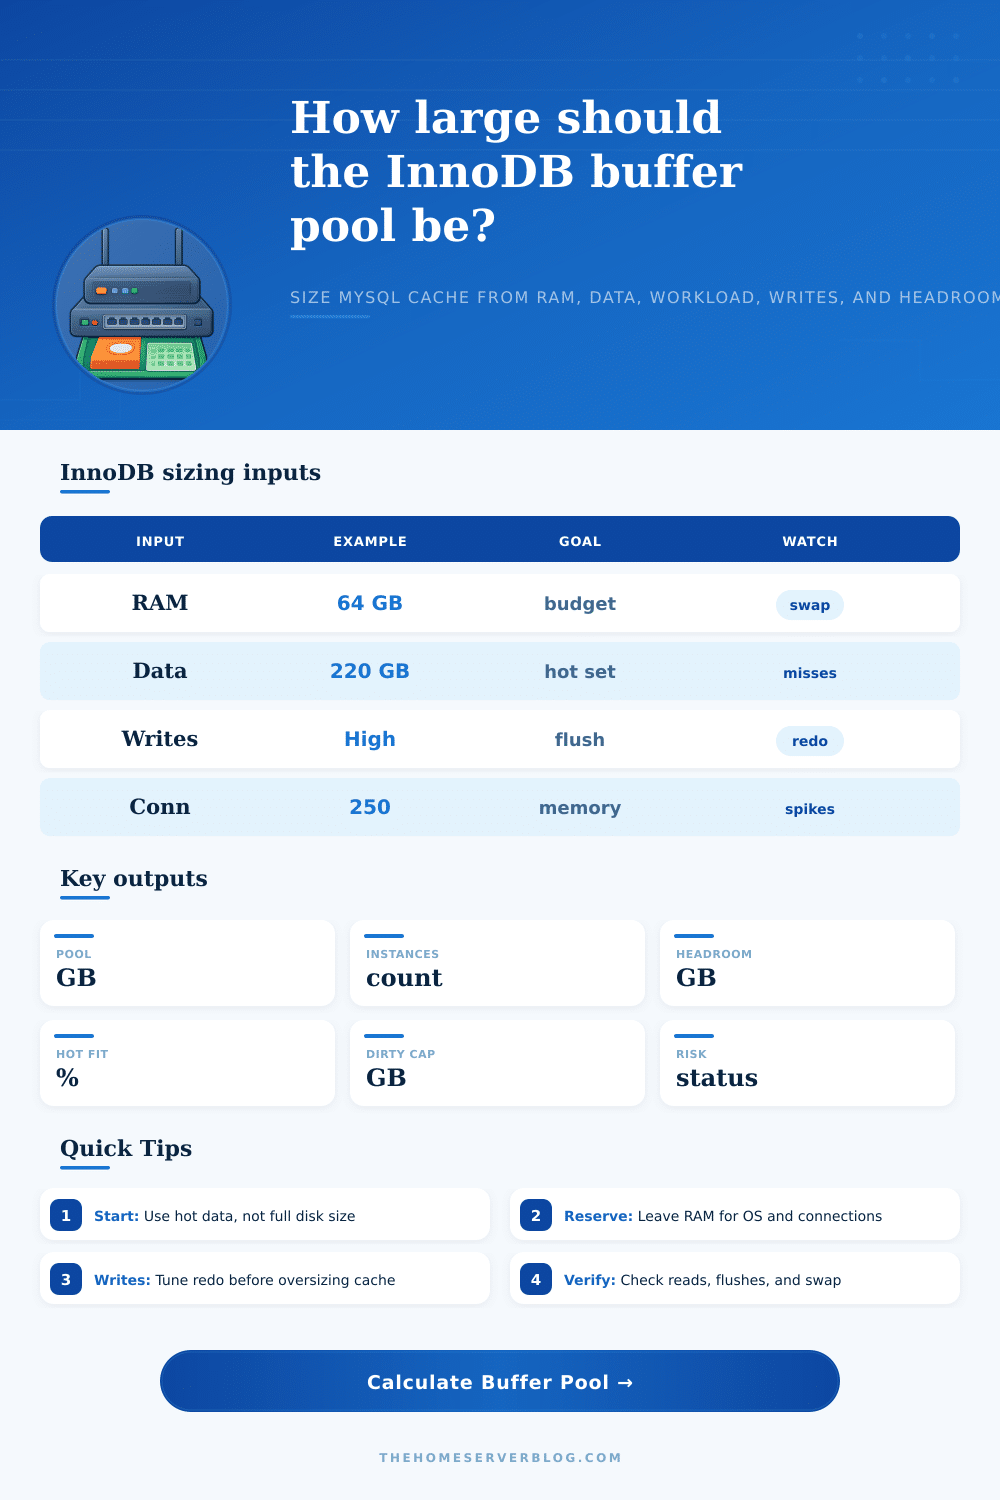
Task: Click the hot set goal cell
Action: tap(580, 672)
